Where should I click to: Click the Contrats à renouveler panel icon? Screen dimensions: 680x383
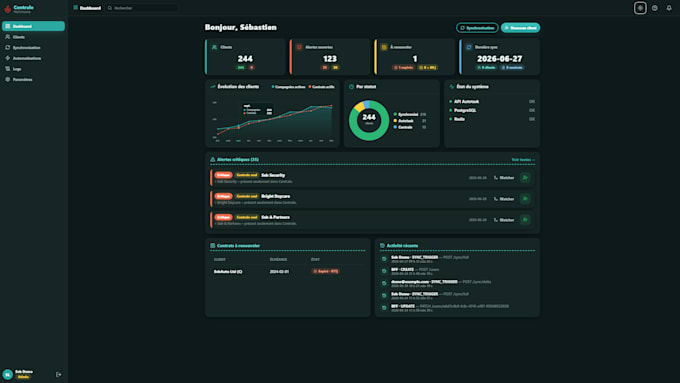click(x=212, y=246)
